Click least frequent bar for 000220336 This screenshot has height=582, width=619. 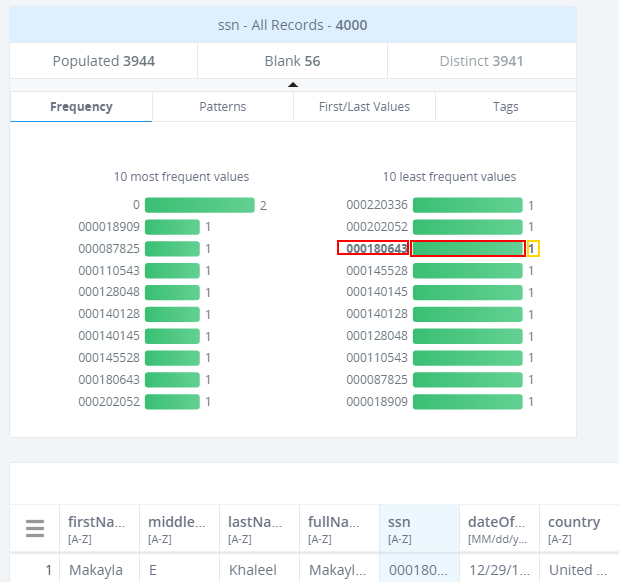click(x=468, y=205)
